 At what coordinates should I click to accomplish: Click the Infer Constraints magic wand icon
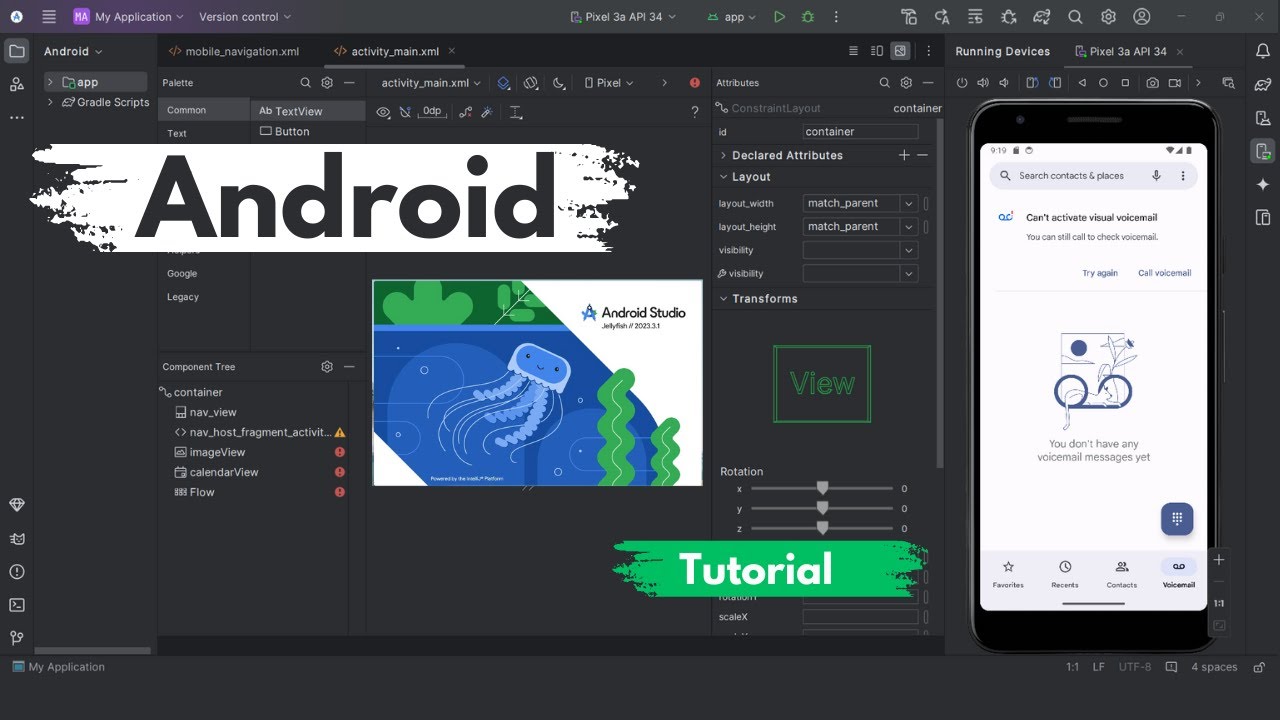coord(487,112)
